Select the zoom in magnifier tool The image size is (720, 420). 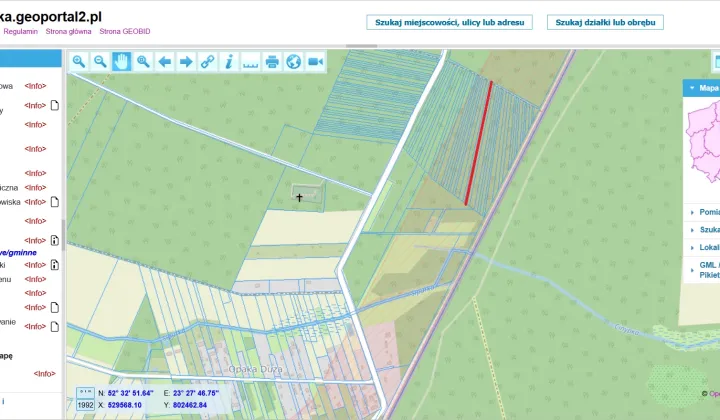click(x=79, y=61)
